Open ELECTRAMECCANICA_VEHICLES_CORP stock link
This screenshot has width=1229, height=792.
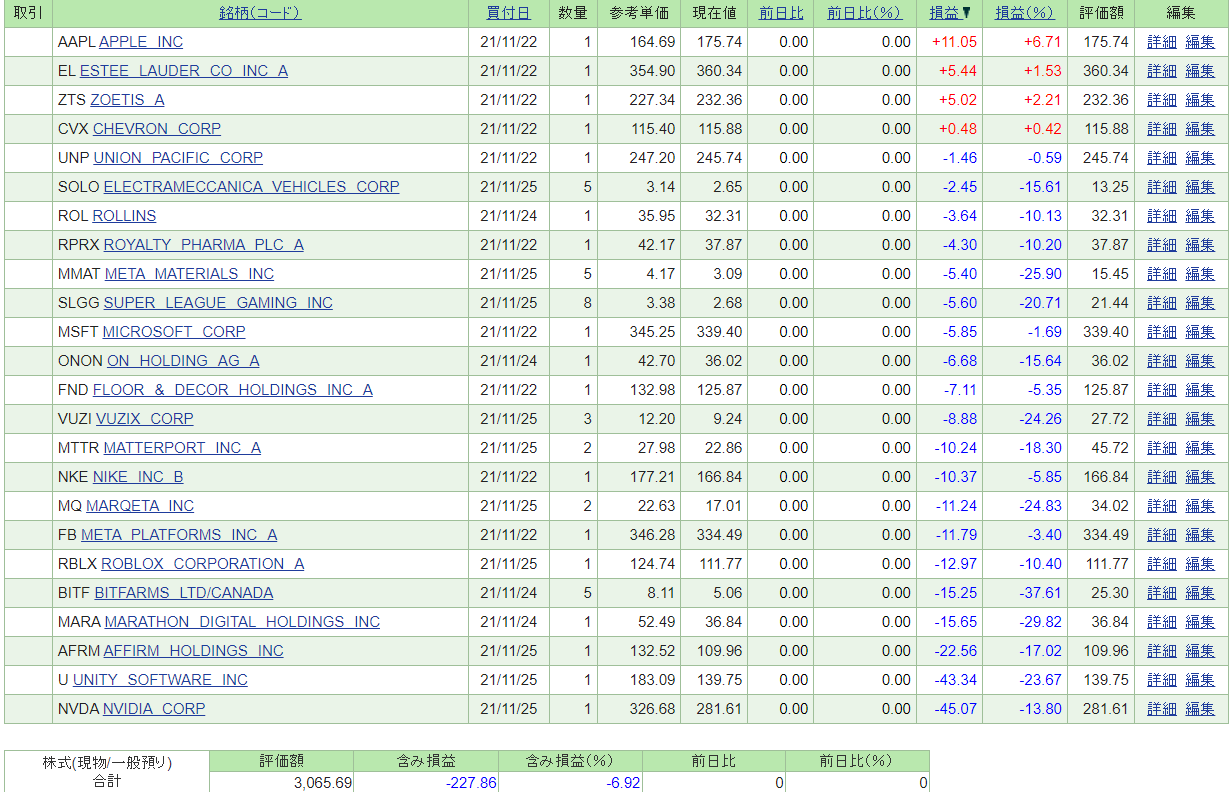251,187
